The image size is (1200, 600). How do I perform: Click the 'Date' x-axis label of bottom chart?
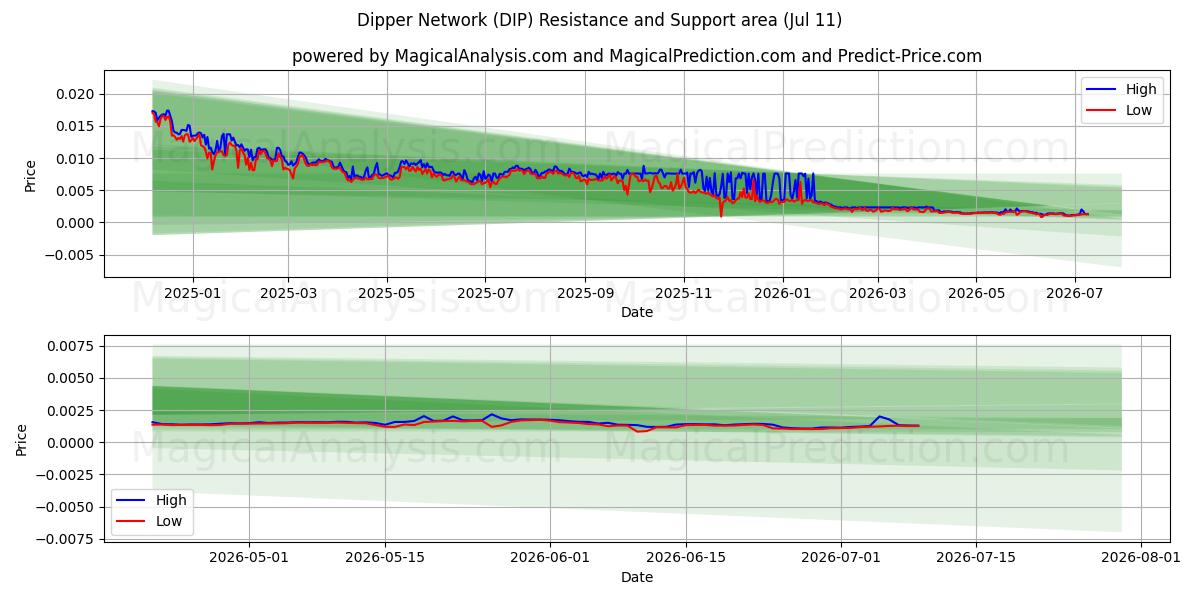pos(637,578)
